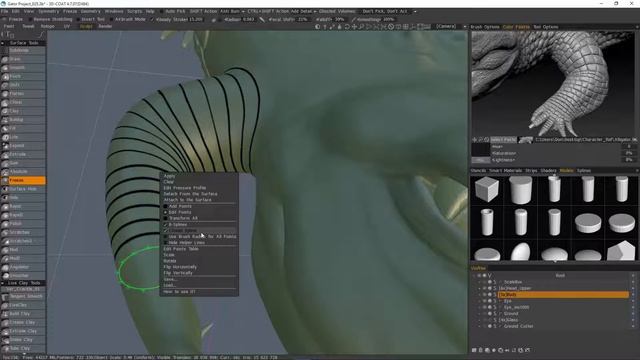Screen dimensions: 640x360
Task: Open the Smart Materials tab
Action: [x=505, y=171]
